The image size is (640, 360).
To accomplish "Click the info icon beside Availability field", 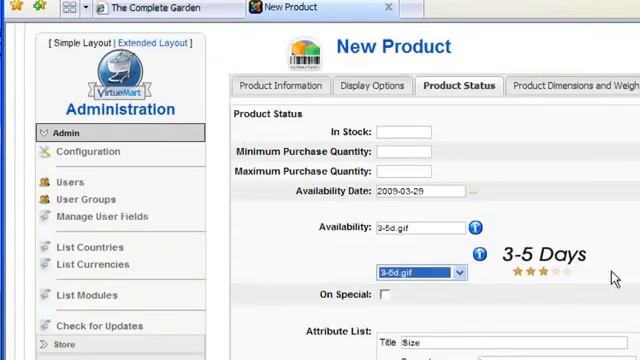I will (x=476, y=227).
